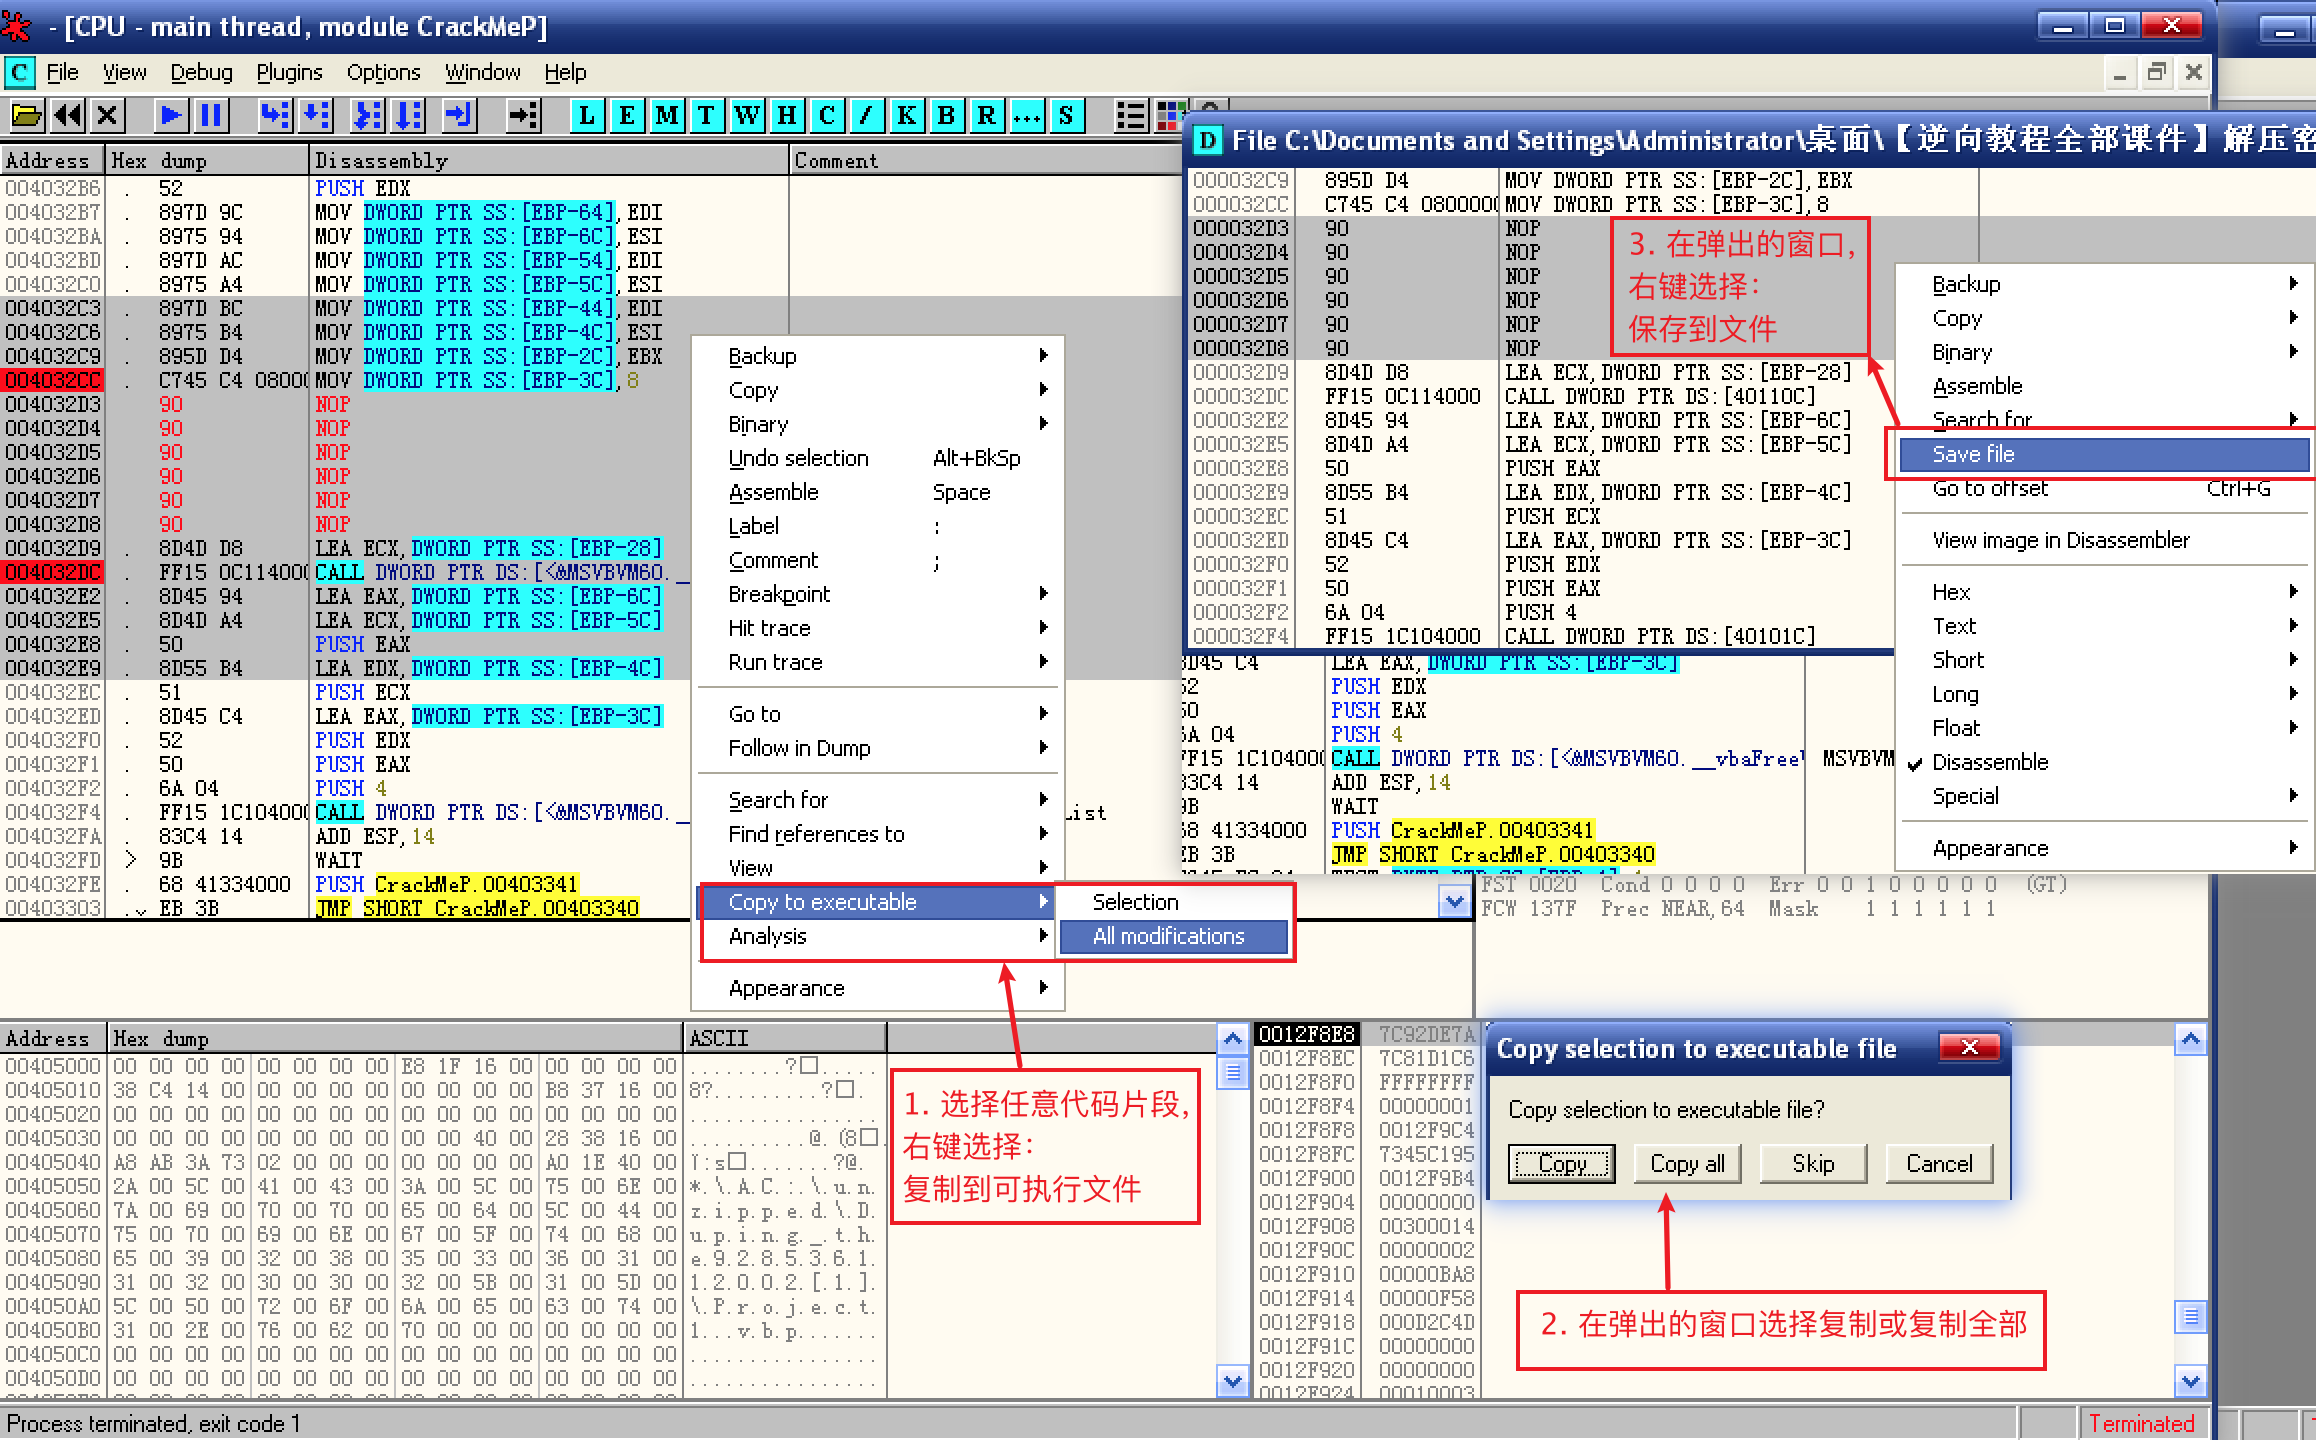
Task: Pause execution with the Pause icon
Action: [x=211, y=115]
